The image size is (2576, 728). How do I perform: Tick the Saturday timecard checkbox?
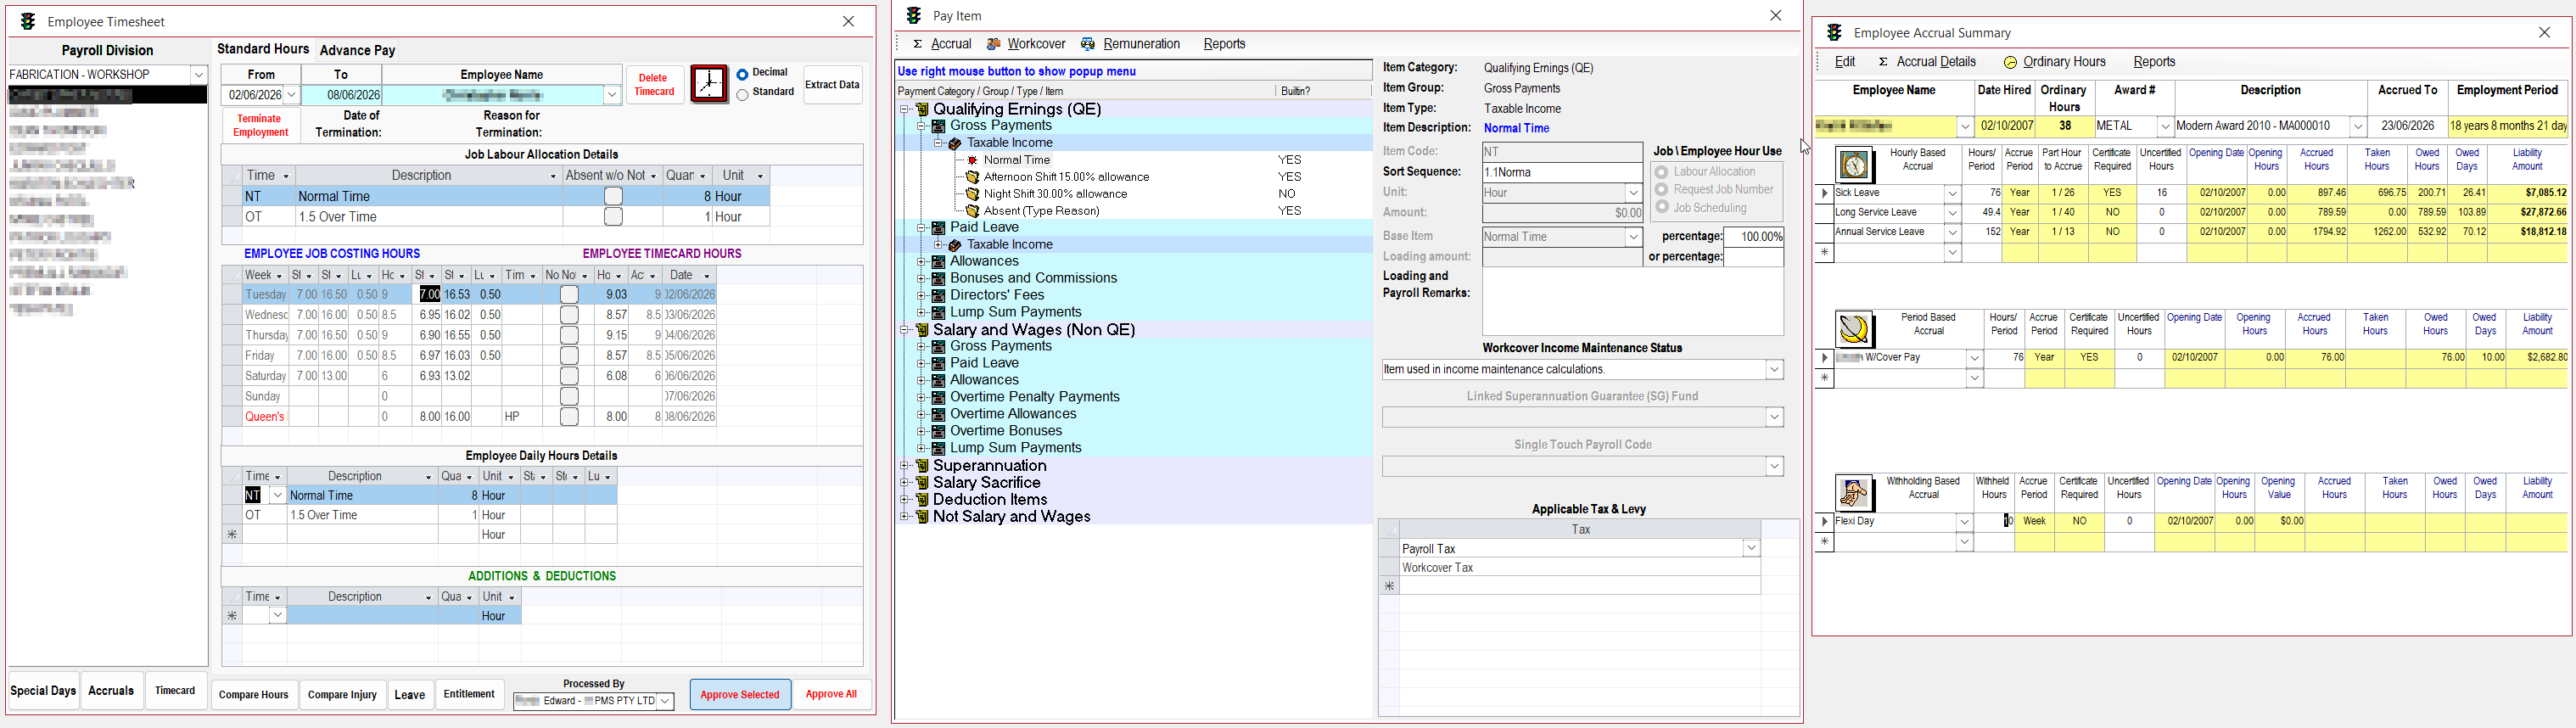569,376
